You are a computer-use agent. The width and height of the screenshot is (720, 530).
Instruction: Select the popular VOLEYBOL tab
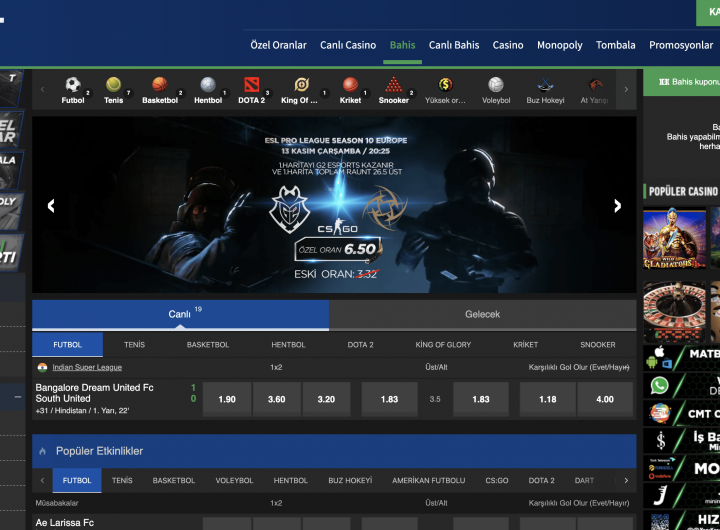point(234,480)
